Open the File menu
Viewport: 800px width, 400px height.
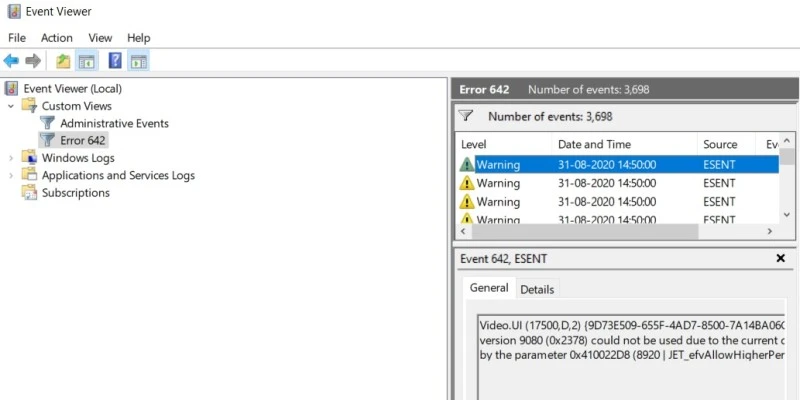[x=17, y=37]
